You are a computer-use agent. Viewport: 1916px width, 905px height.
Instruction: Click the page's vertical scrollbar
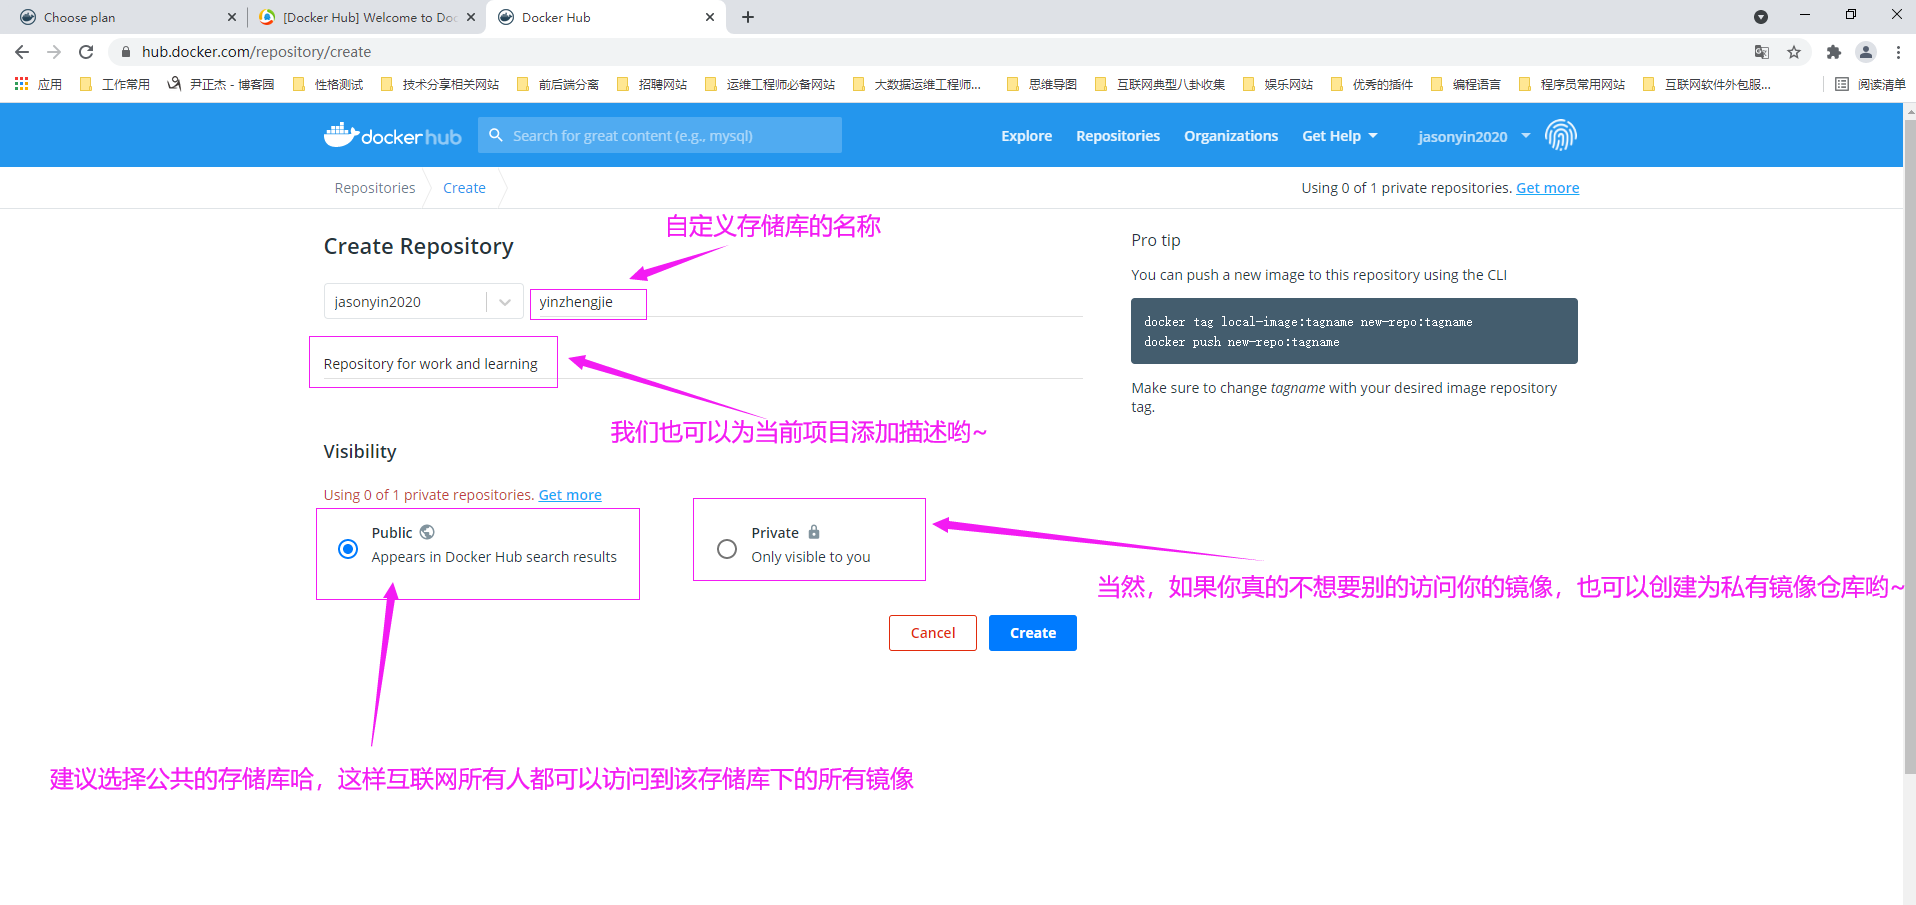1909,450
